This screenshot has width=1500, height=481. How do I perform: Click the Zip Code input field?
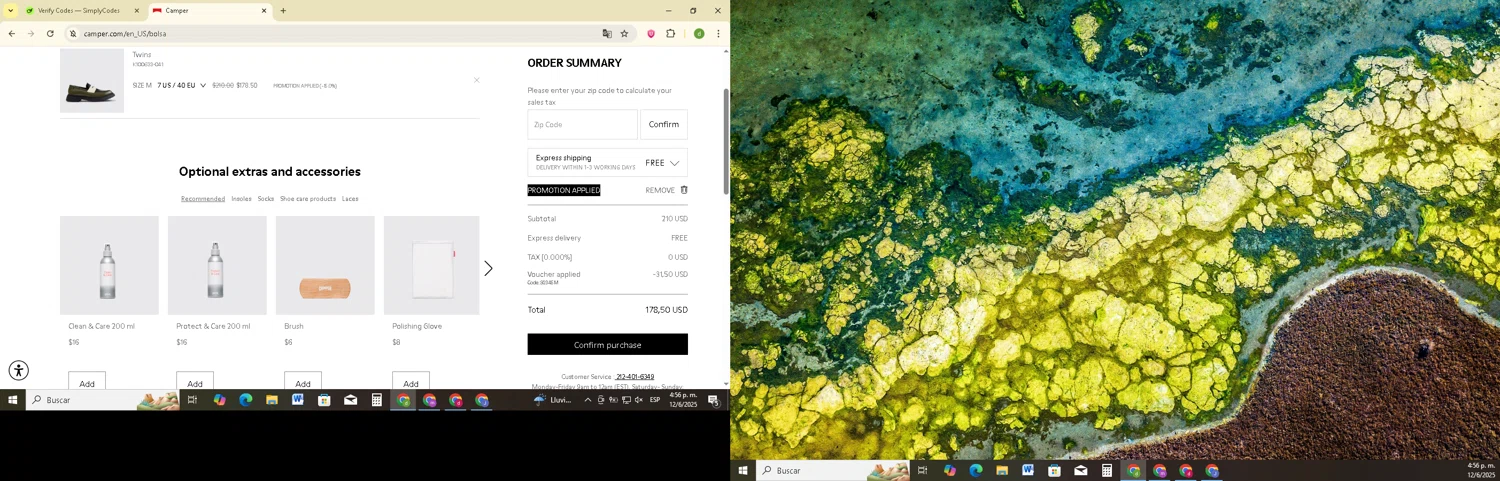[582, 125]
